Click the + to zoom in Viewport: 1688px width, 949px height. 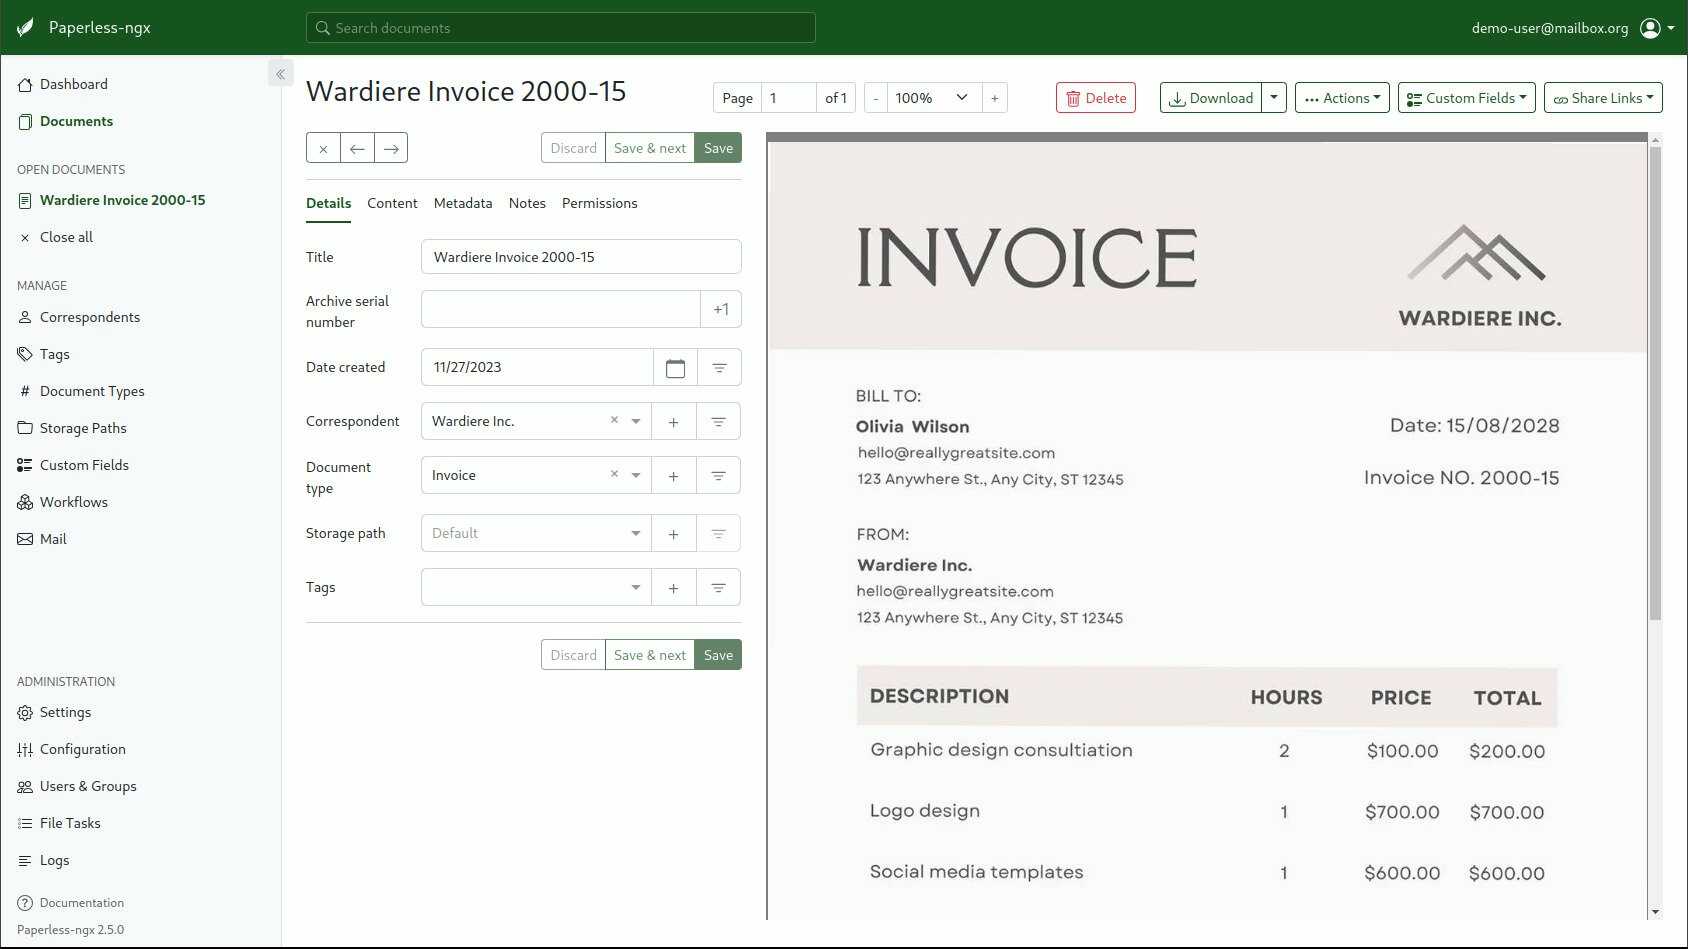coord(994,97)
